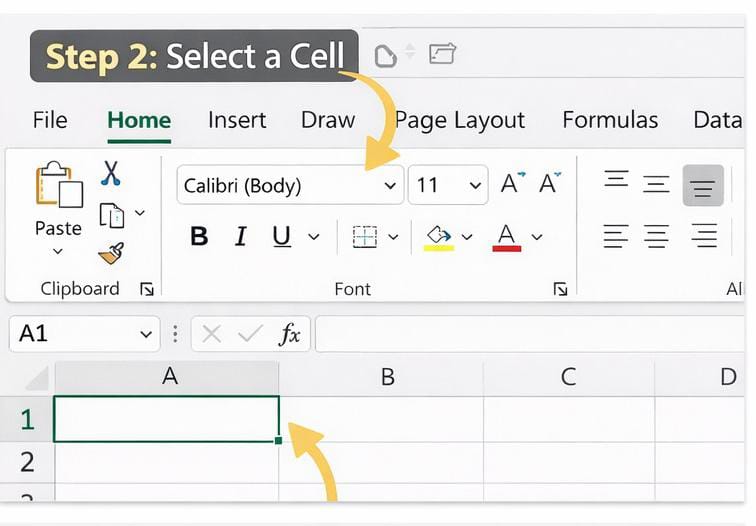Open the Page Layout tab
Screen dimensions: 756x526
461,121
